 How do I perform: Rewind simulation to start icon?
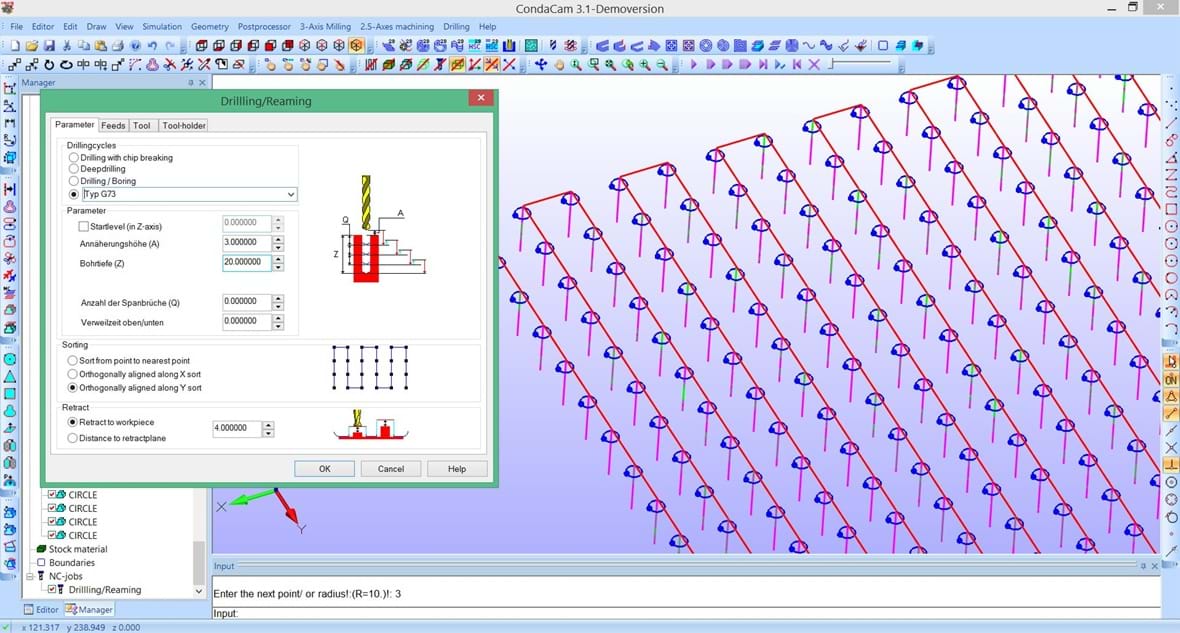tap(797, 65)
